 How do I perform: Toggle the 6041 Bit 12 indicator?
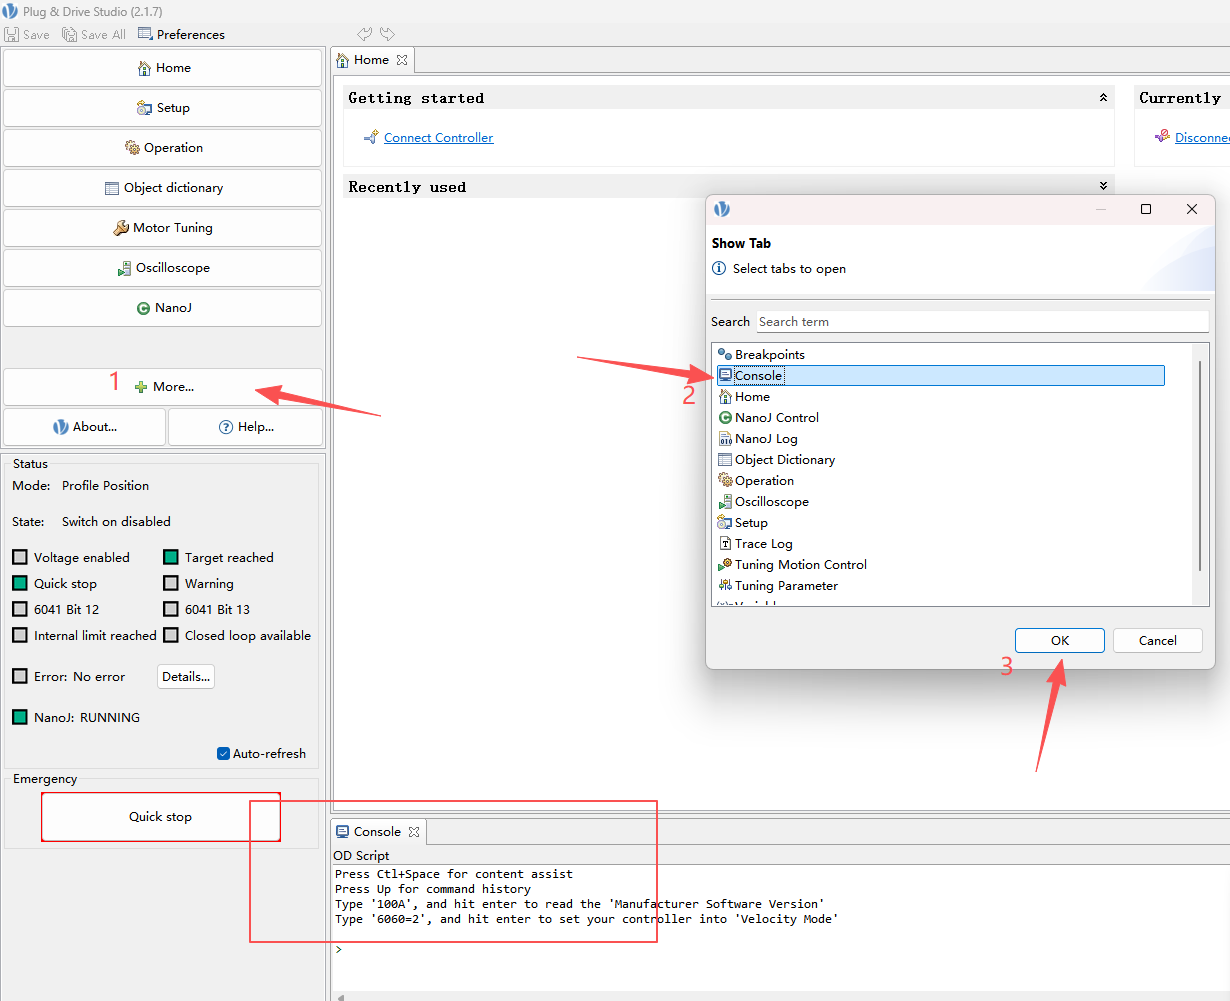[x=20, y=610]
